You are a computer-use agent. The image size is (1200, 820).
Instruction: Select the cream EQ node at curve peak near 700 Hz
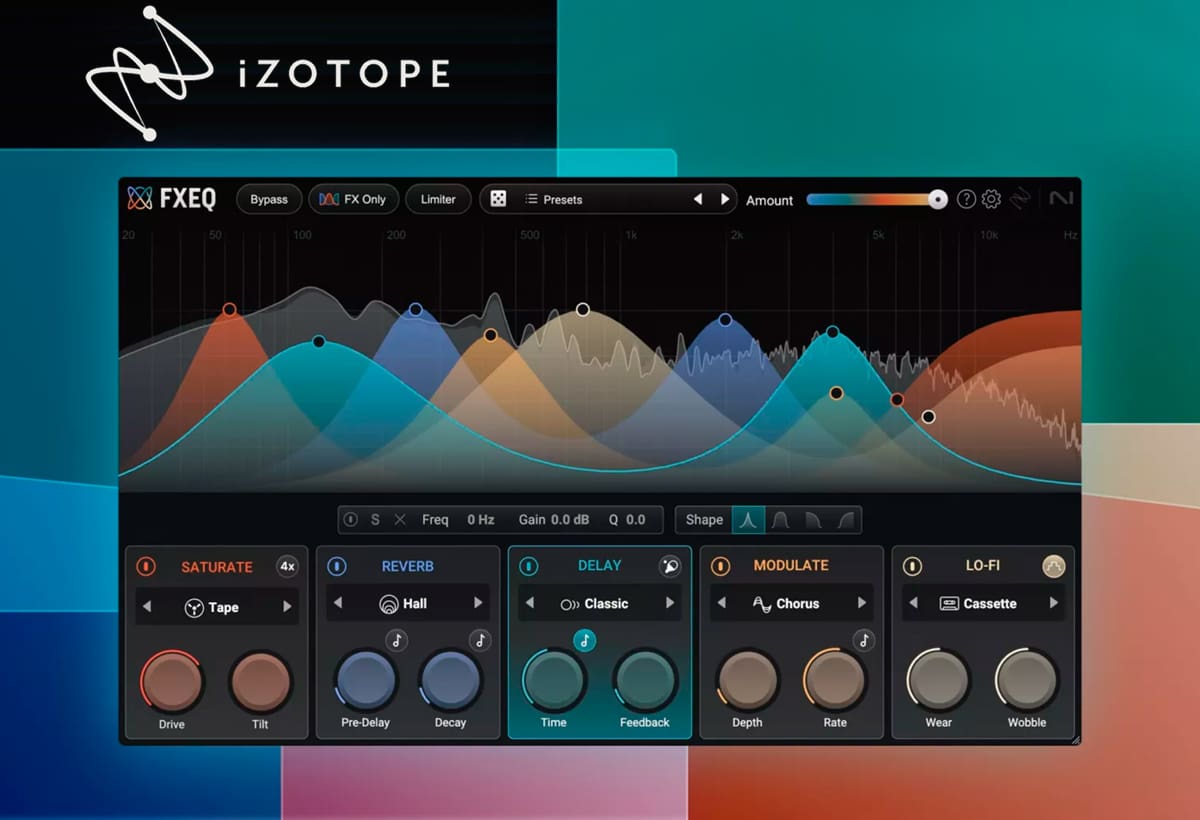pyautogui.click(x=583, y=310)
